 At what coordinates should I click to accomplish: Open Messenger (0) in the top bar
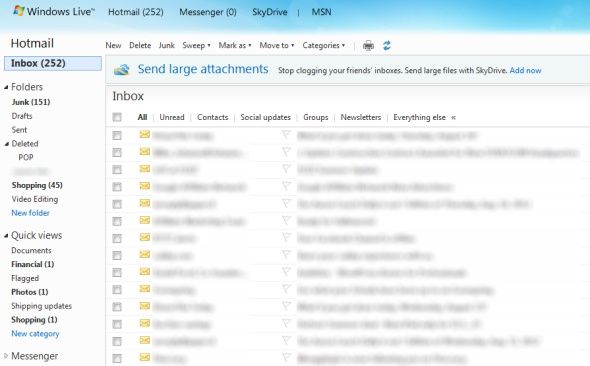208,12
